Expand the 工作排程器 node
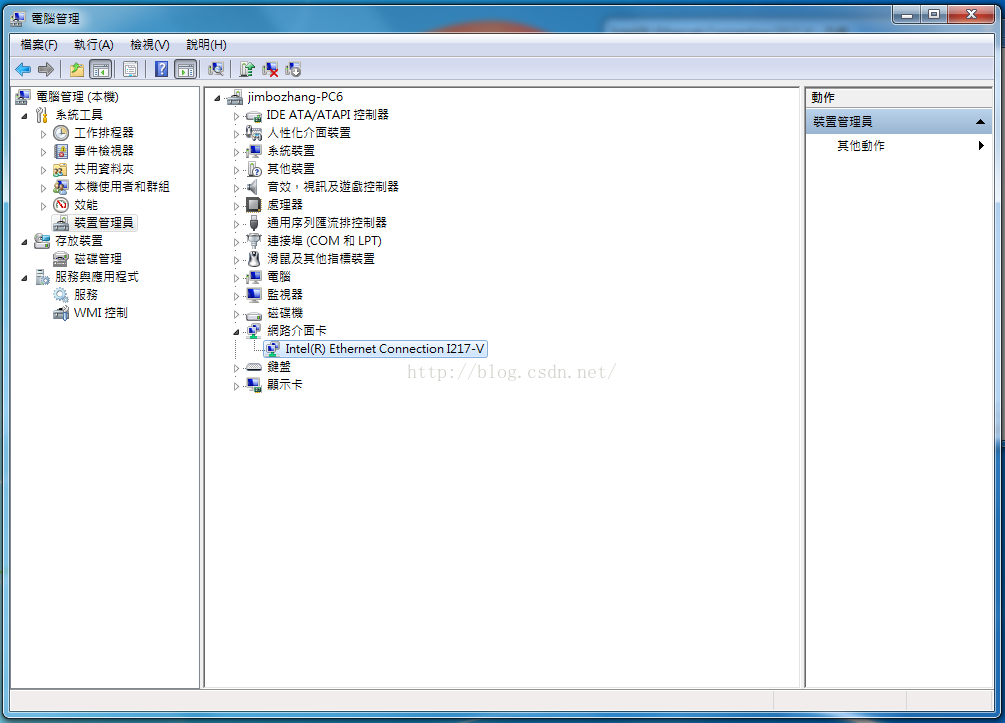This screenshot has height=723, width=1005. point(43,134)
